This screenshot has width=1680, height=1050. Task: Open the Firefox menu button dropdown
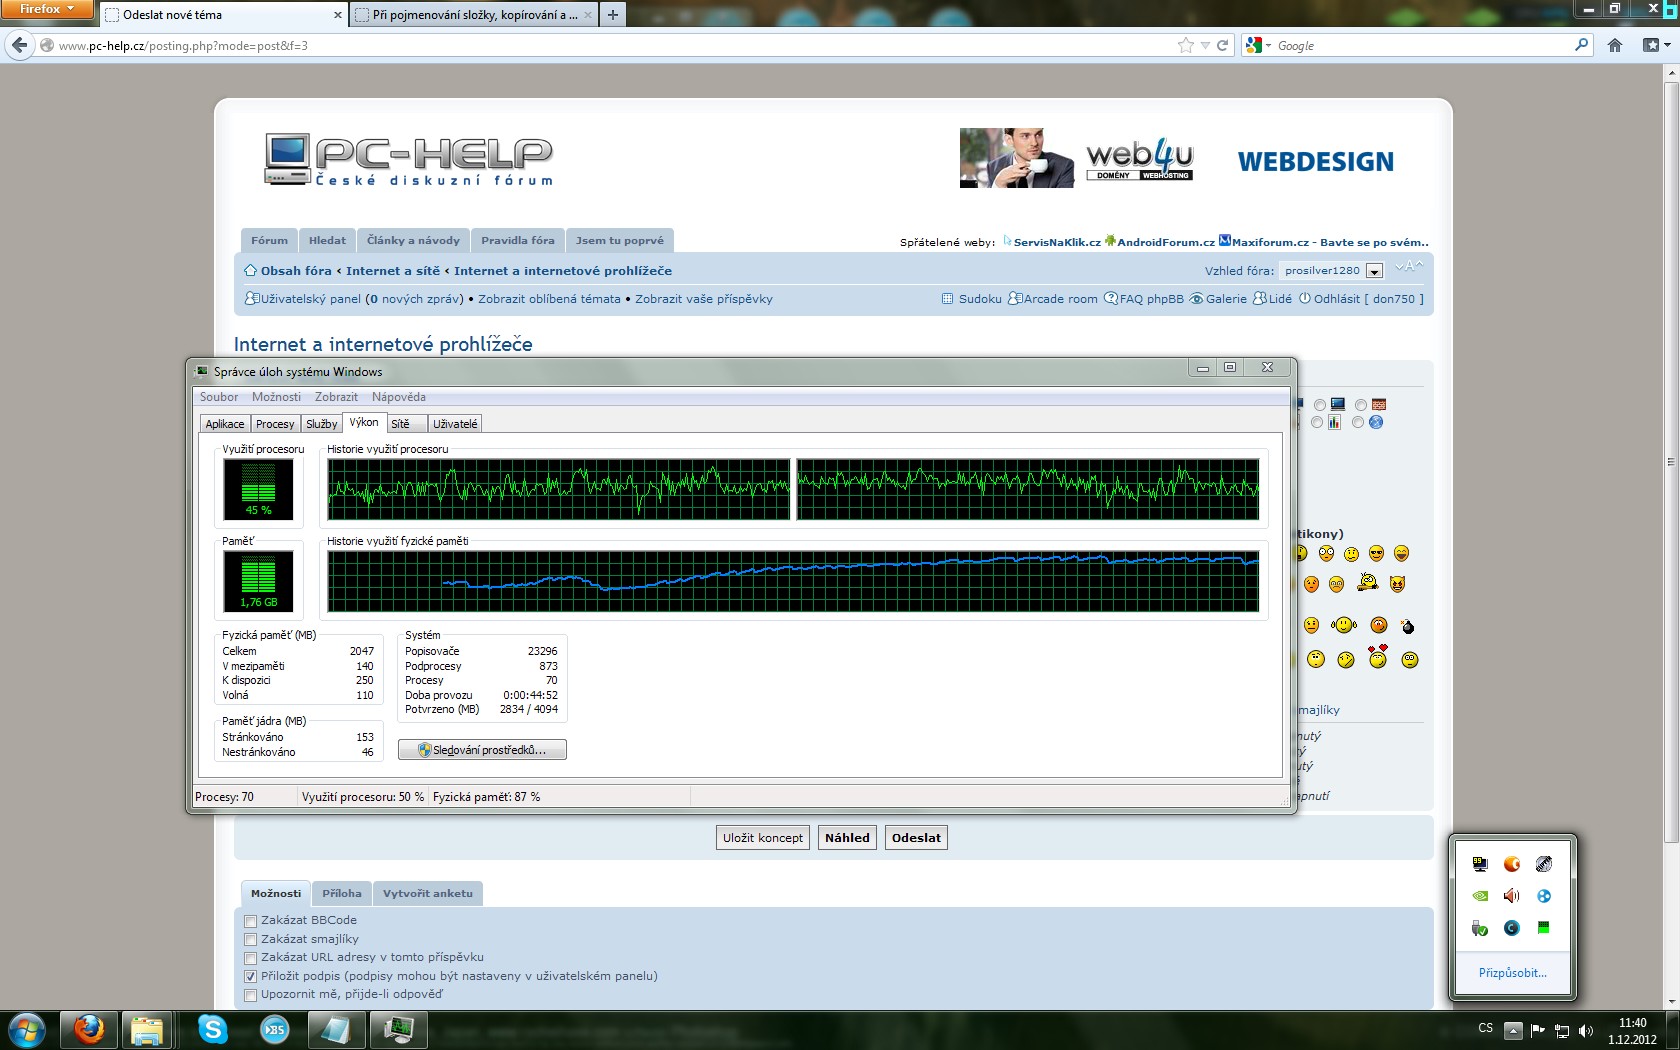[x=46, y=9]
